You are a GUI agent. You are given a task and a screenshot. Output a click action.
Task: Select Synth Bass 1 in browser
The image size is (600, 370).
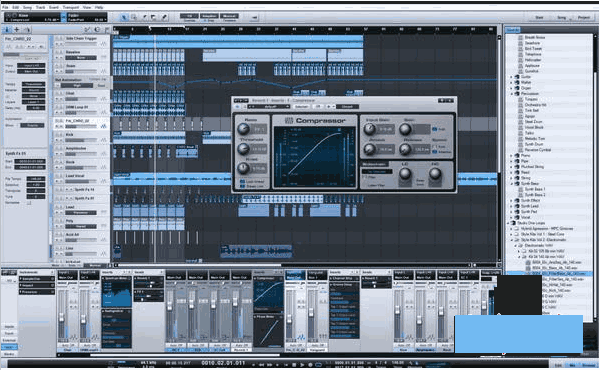coord(535,189)
